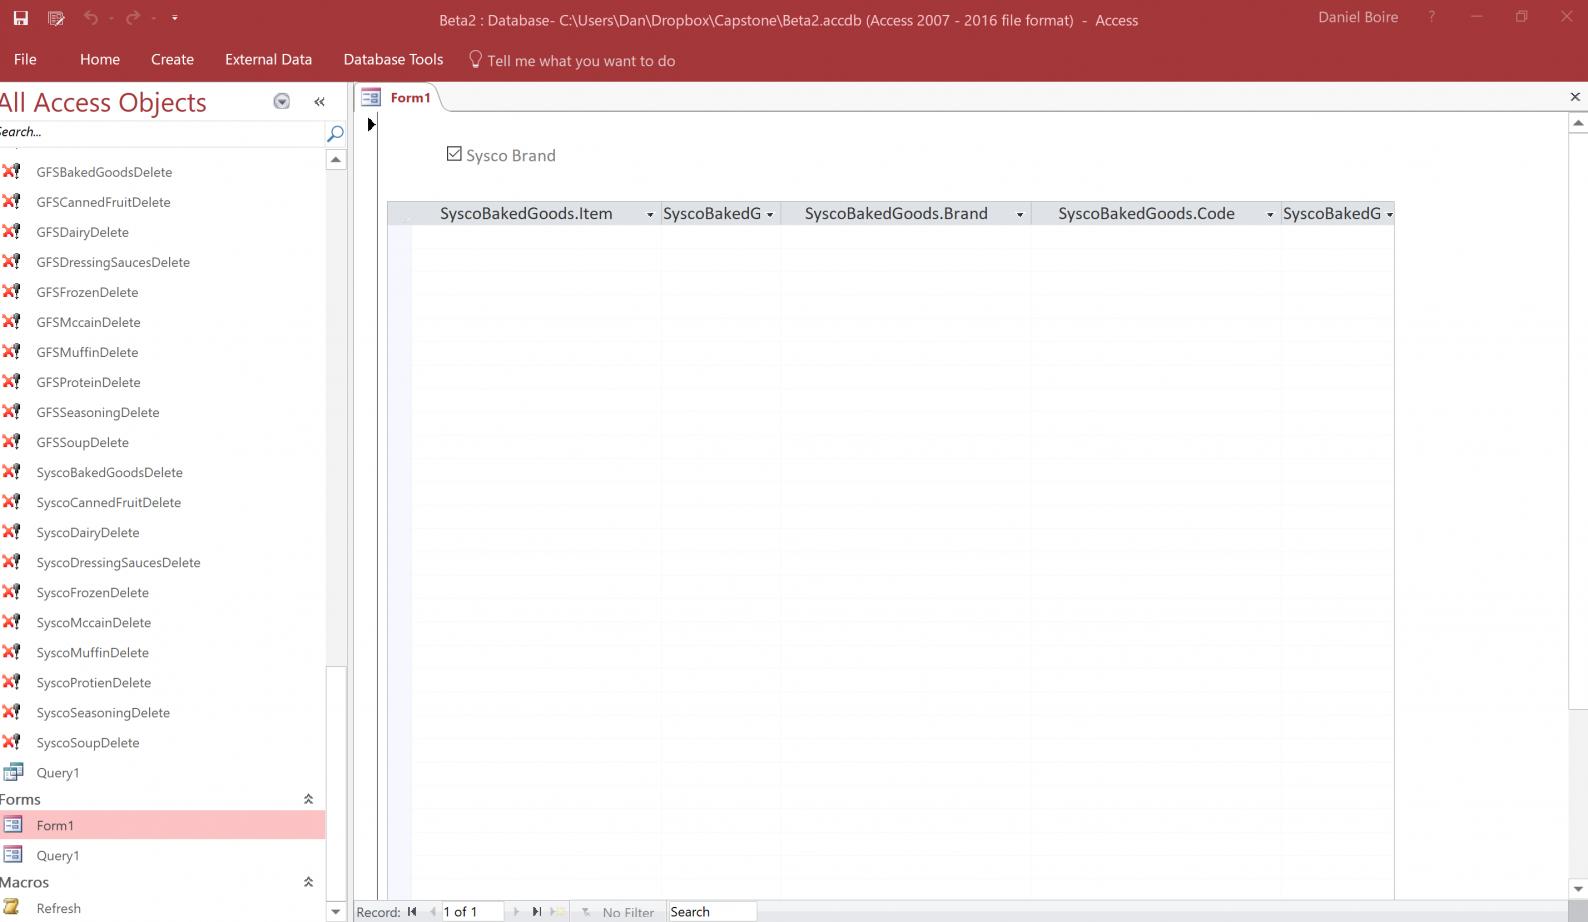Click the navigation pane scroll down arrow
The height and width of the screenshot is (922, 1588).
click(336, 911)
